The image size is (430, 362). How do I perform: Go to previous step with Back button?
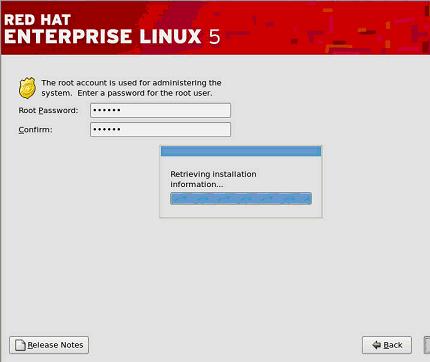387,345
